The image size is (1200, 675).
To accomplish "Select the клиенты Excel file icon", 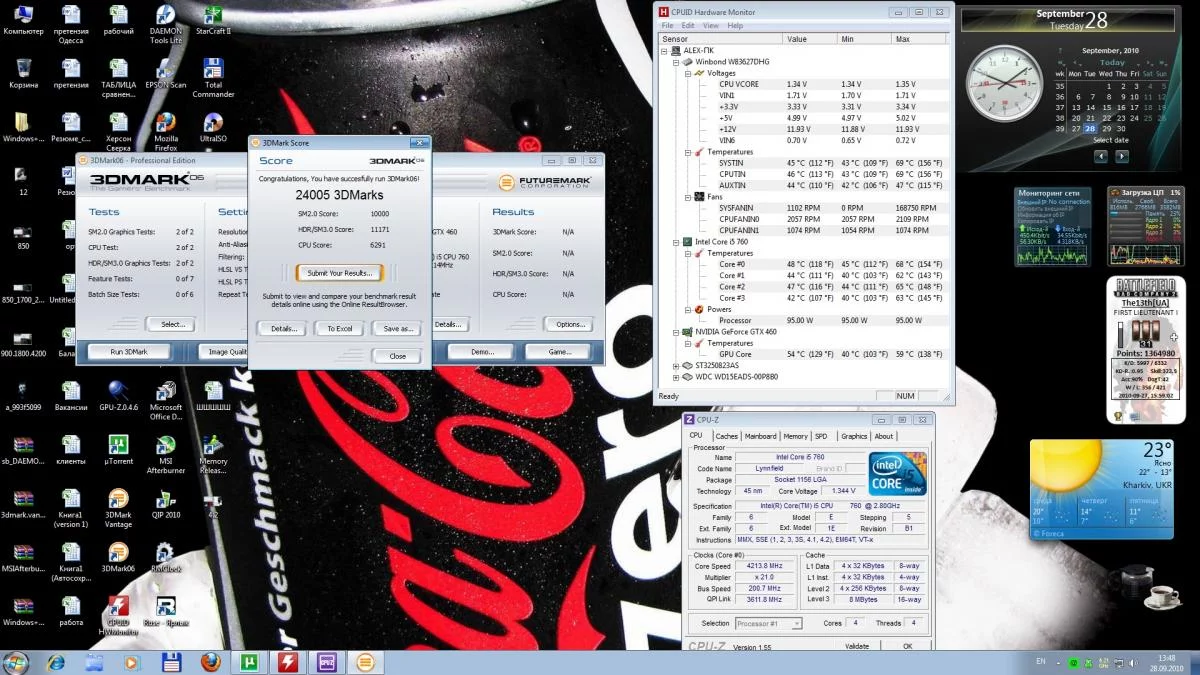I will point(70,450).
